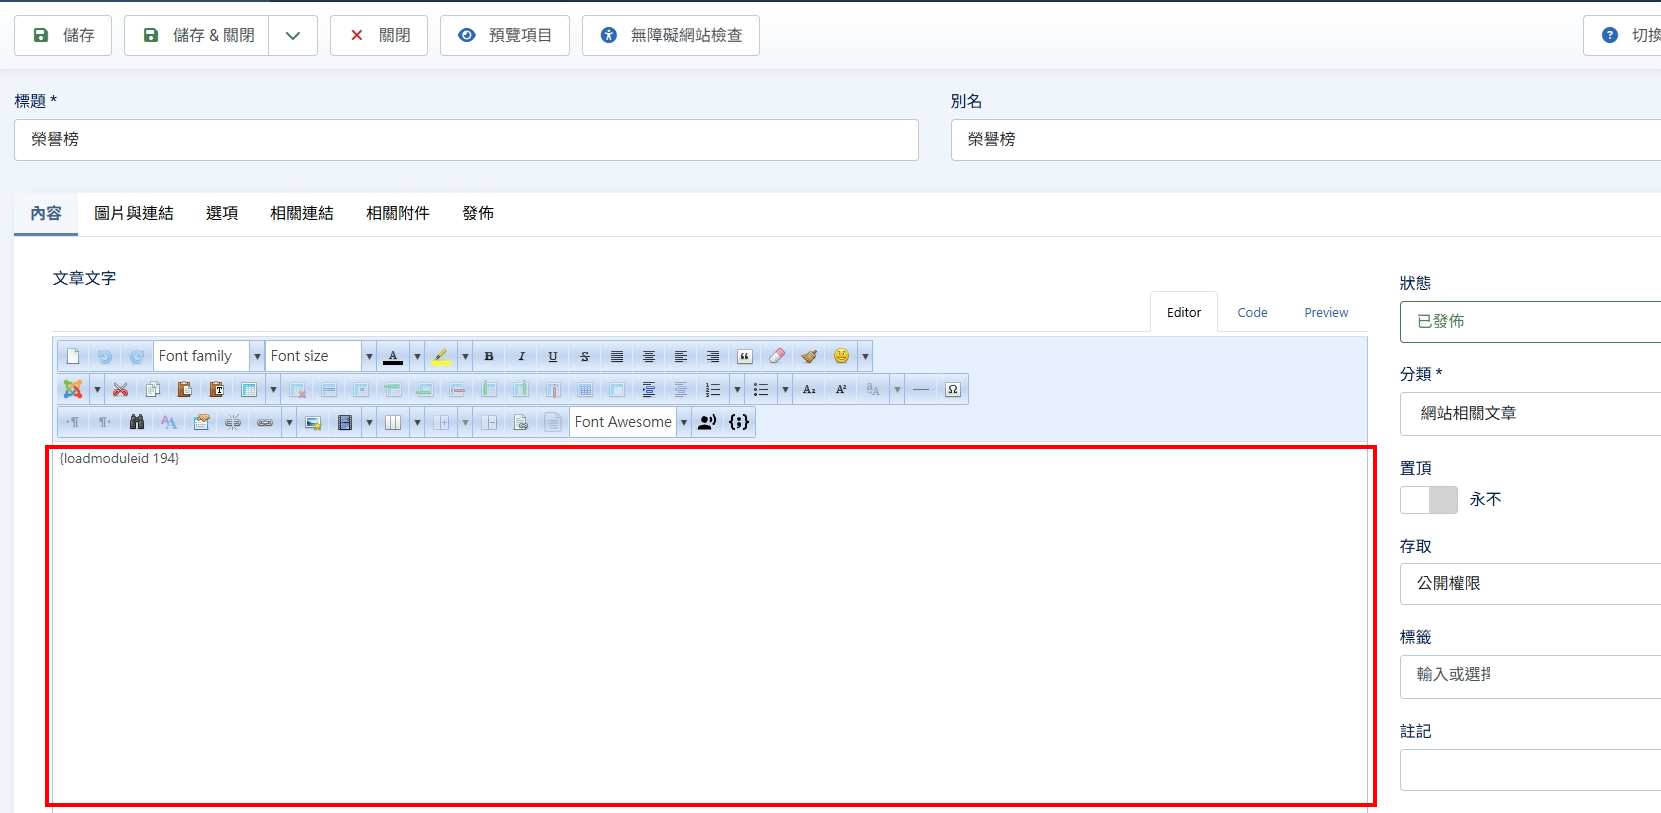Switch to the Code editor tab
The width and height of the screenshot is (1661, 813).
point(1252,312)
